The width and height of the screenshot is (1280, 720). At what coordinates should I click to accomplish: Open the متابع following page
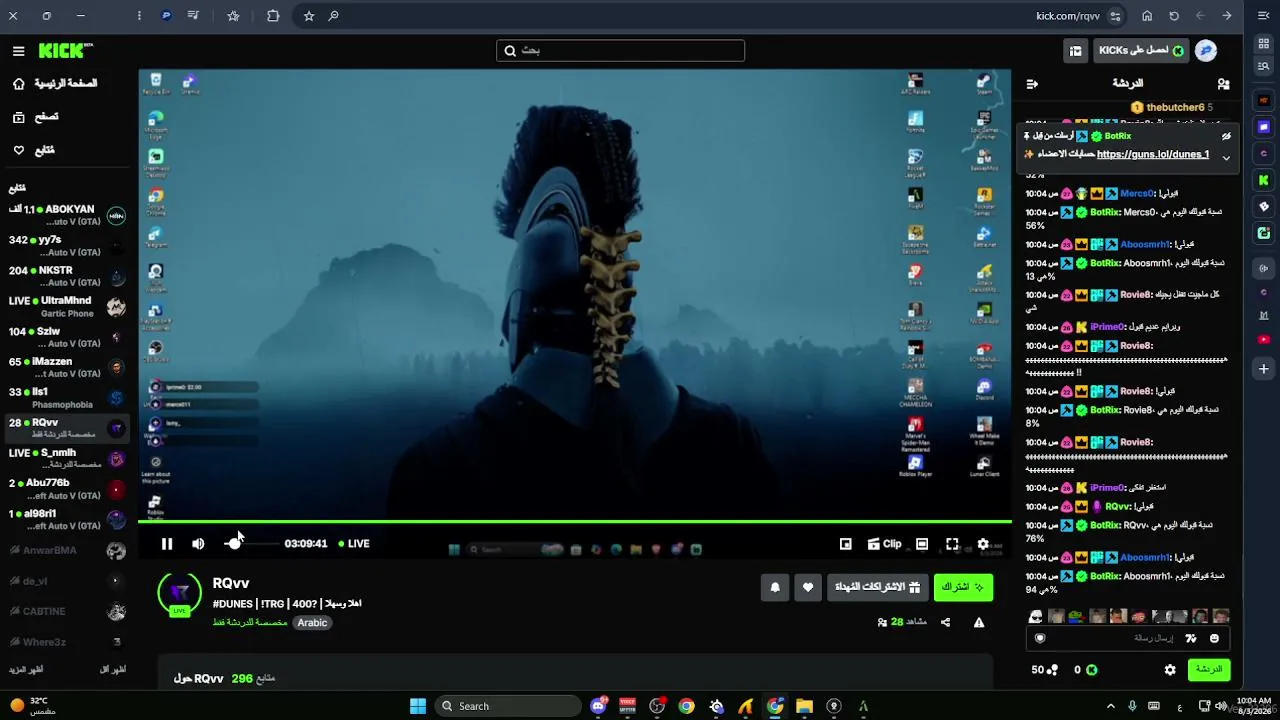coord(33,150)
